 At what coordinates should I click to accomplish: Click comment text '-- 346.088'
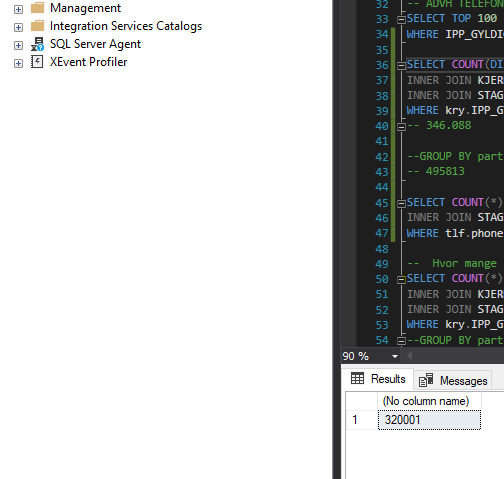click(439, 126)
